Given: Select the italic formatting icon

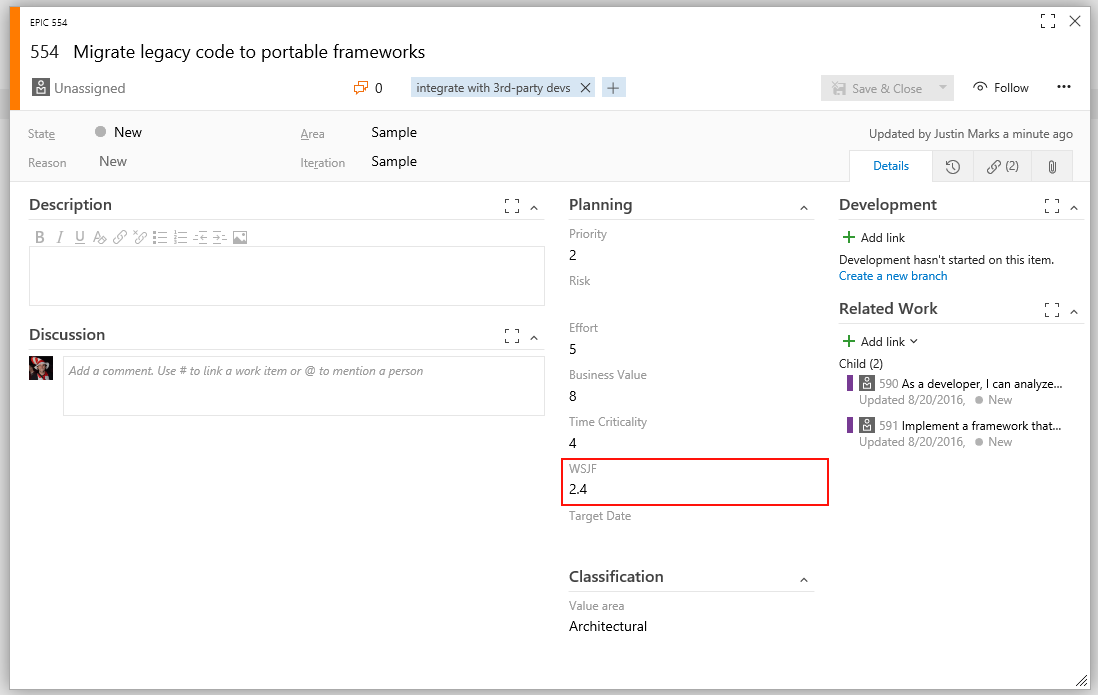Looking at the screenshot, I should [60, 237].
